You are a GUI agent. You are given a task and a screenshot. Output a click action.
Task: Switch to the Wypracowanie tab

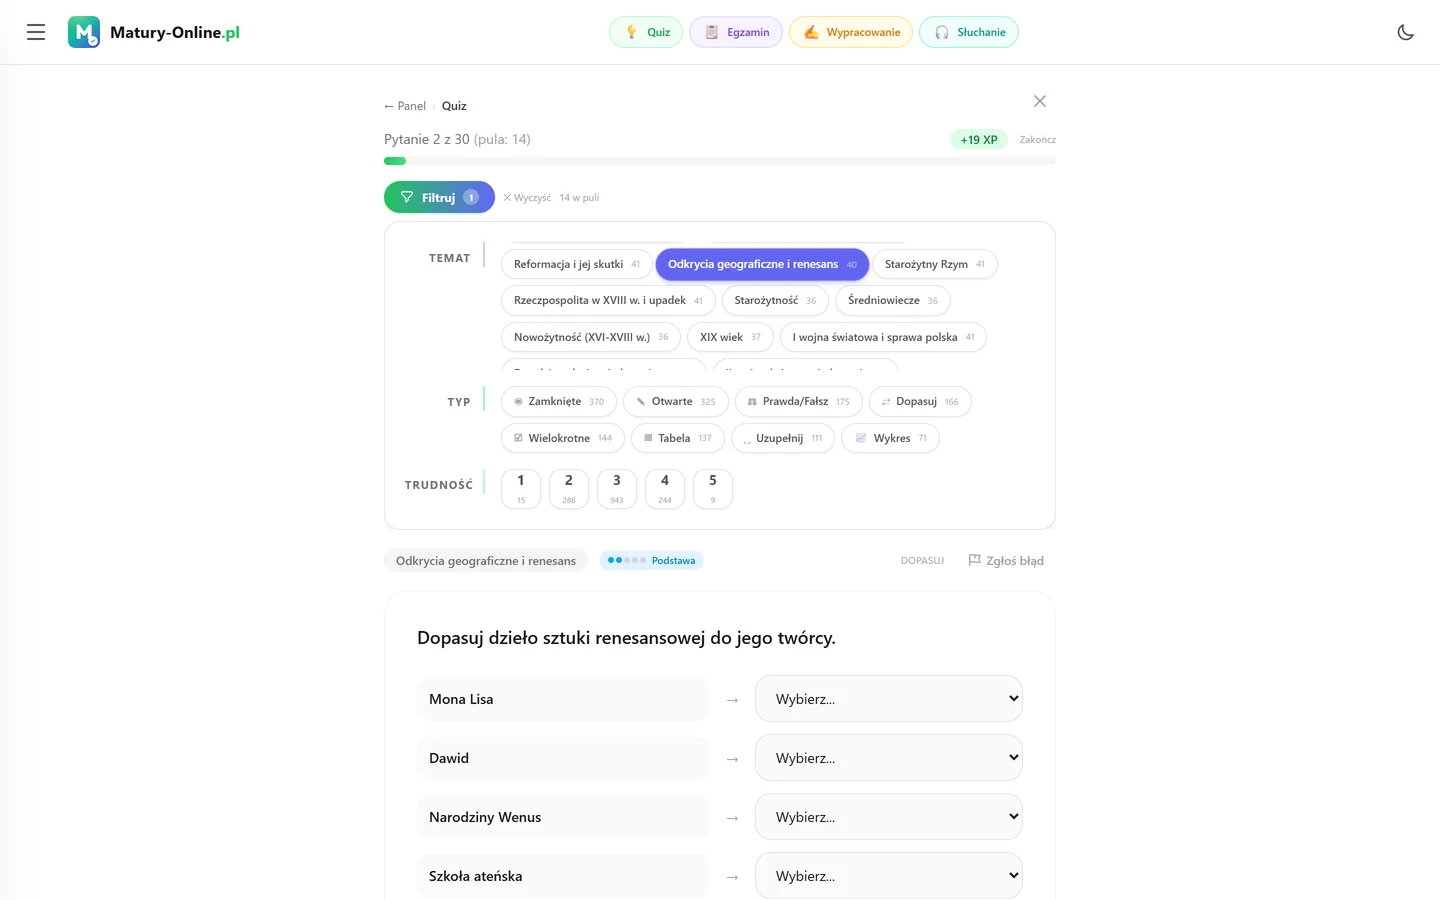[851, 32]
